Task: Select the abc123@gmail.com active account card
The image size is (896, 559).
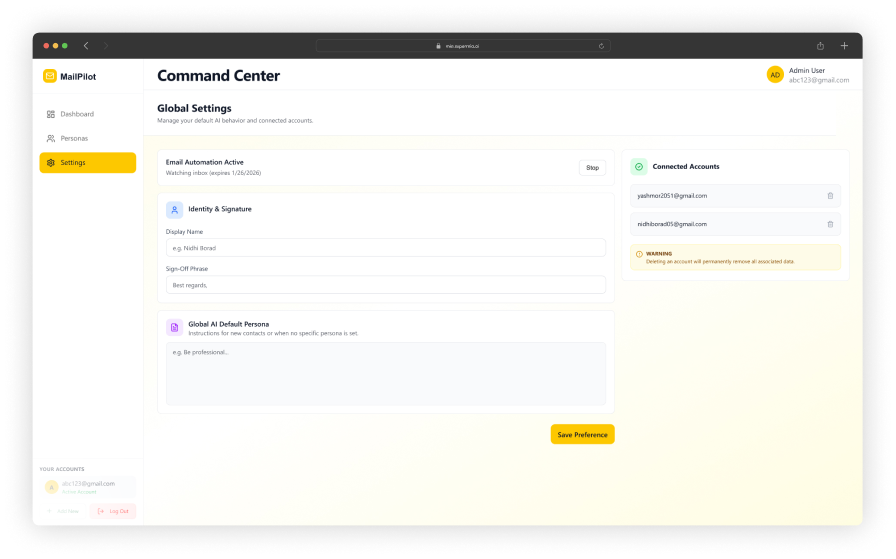Action: [87, 487]
